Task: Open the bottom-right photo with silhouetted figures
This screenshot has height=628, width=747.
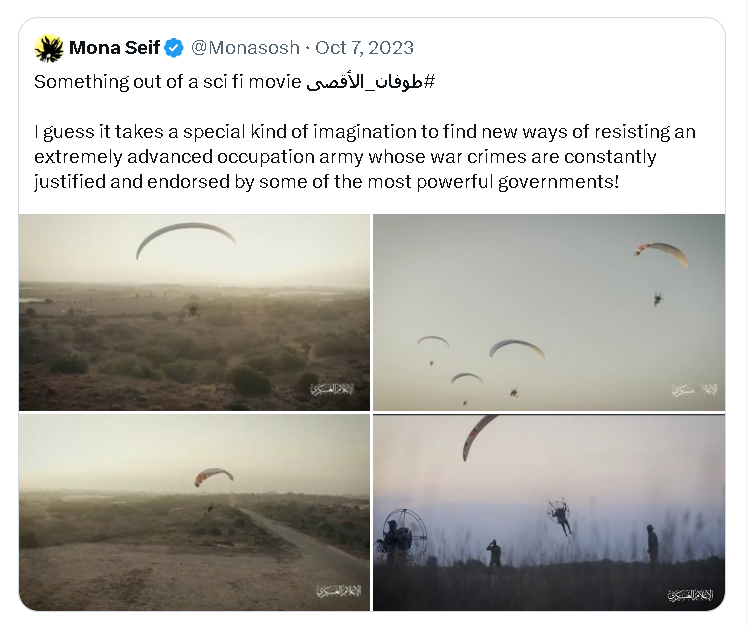Action: click(x=548, y=512)
